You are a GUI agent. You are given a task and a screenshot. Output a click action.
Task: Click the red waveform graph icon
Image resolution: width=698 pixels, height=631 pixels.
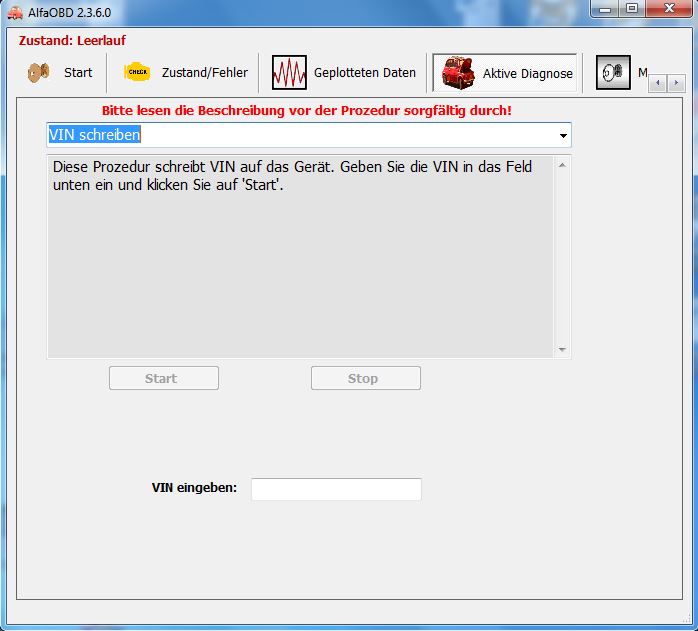click(x=289, y=73)
